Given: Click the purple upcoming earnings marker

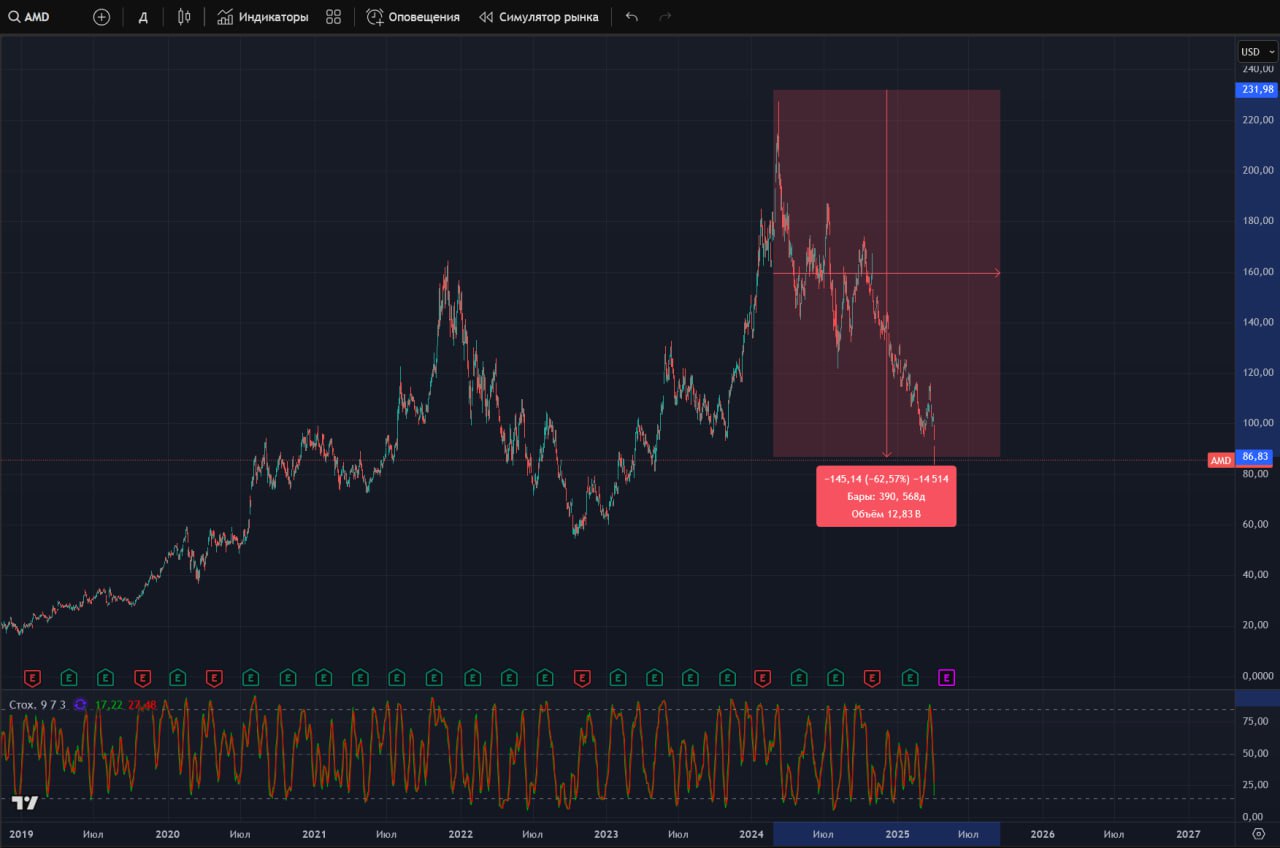Looking at the screenshot, I should tap(946, 678).
